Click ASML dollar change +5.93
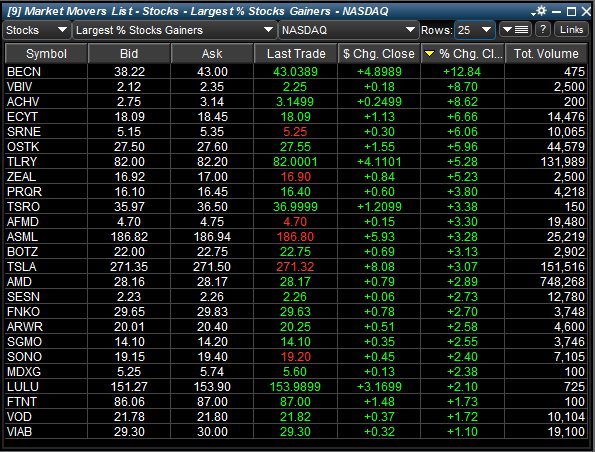The image size is (595, 452). click(379, 237)
